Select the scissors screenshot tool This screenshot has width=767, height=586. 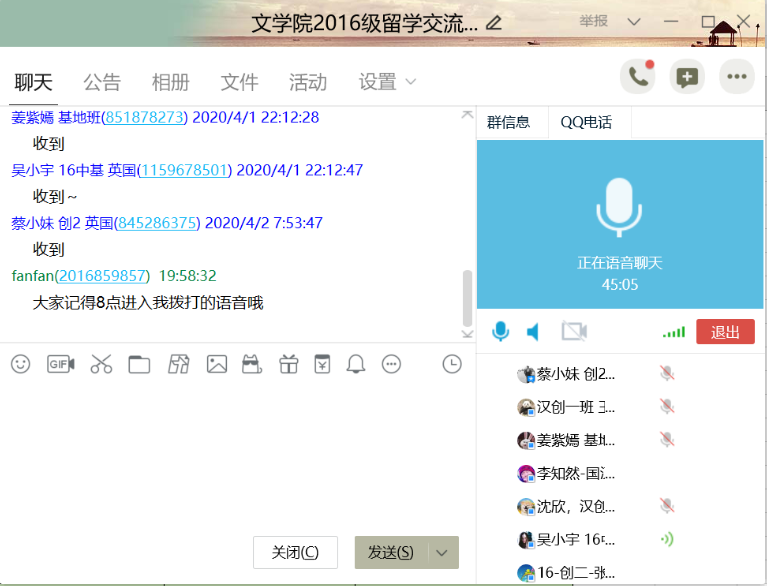point(101,365)
